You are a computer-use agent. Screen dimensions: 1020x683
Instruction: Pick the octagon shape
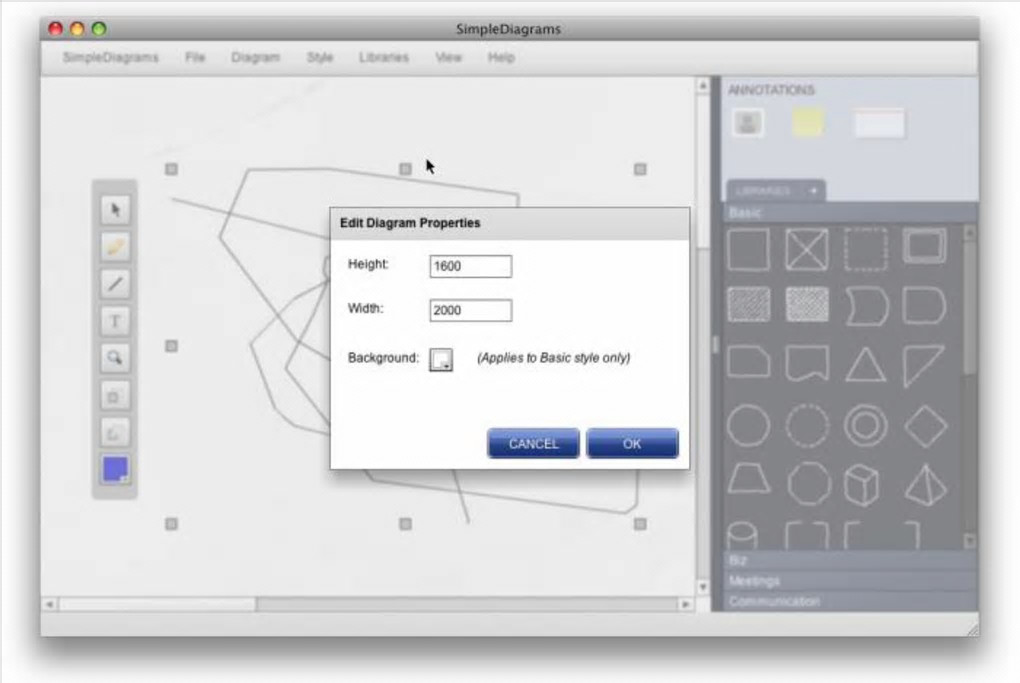[809, 484]
